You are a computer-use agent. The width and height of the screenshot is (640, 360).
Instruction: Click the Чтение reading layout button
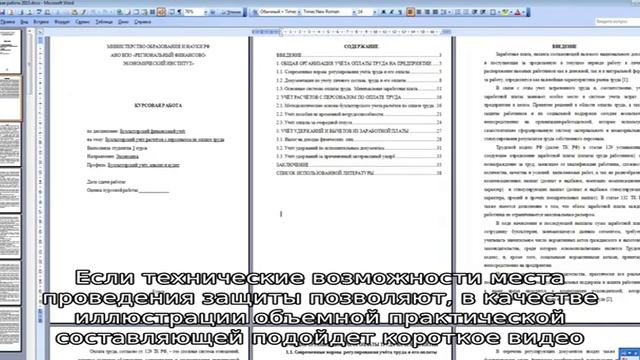(231, 12)
